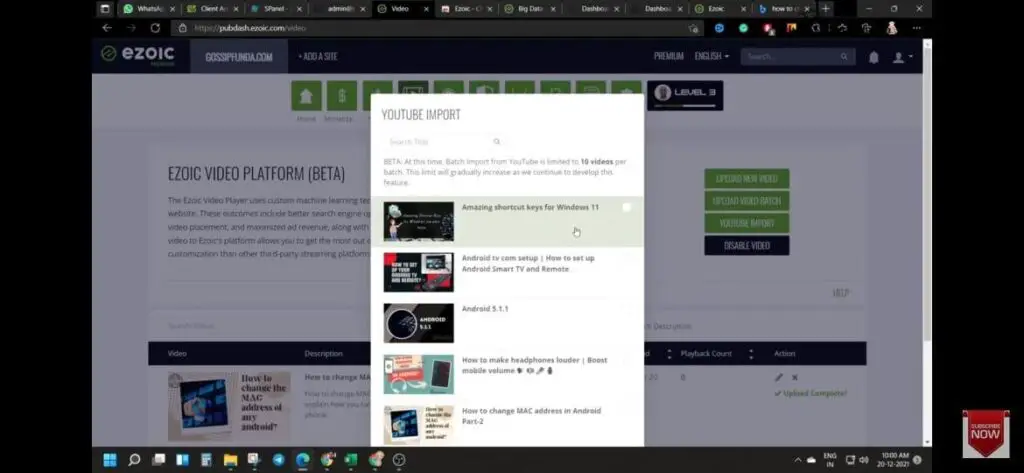Select Android tv com setup video thumbnail
Image resolution: width=1024 pixels, height=473 pixels.
tap(419, 272)
